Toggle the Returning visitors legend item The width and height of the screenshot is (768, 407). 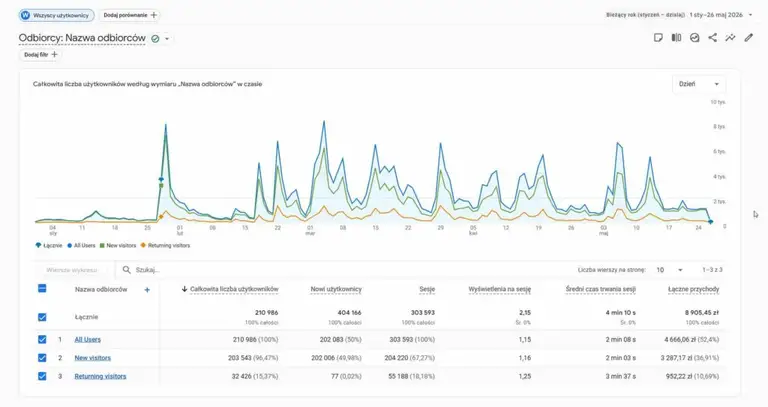(x=165, y=245)
